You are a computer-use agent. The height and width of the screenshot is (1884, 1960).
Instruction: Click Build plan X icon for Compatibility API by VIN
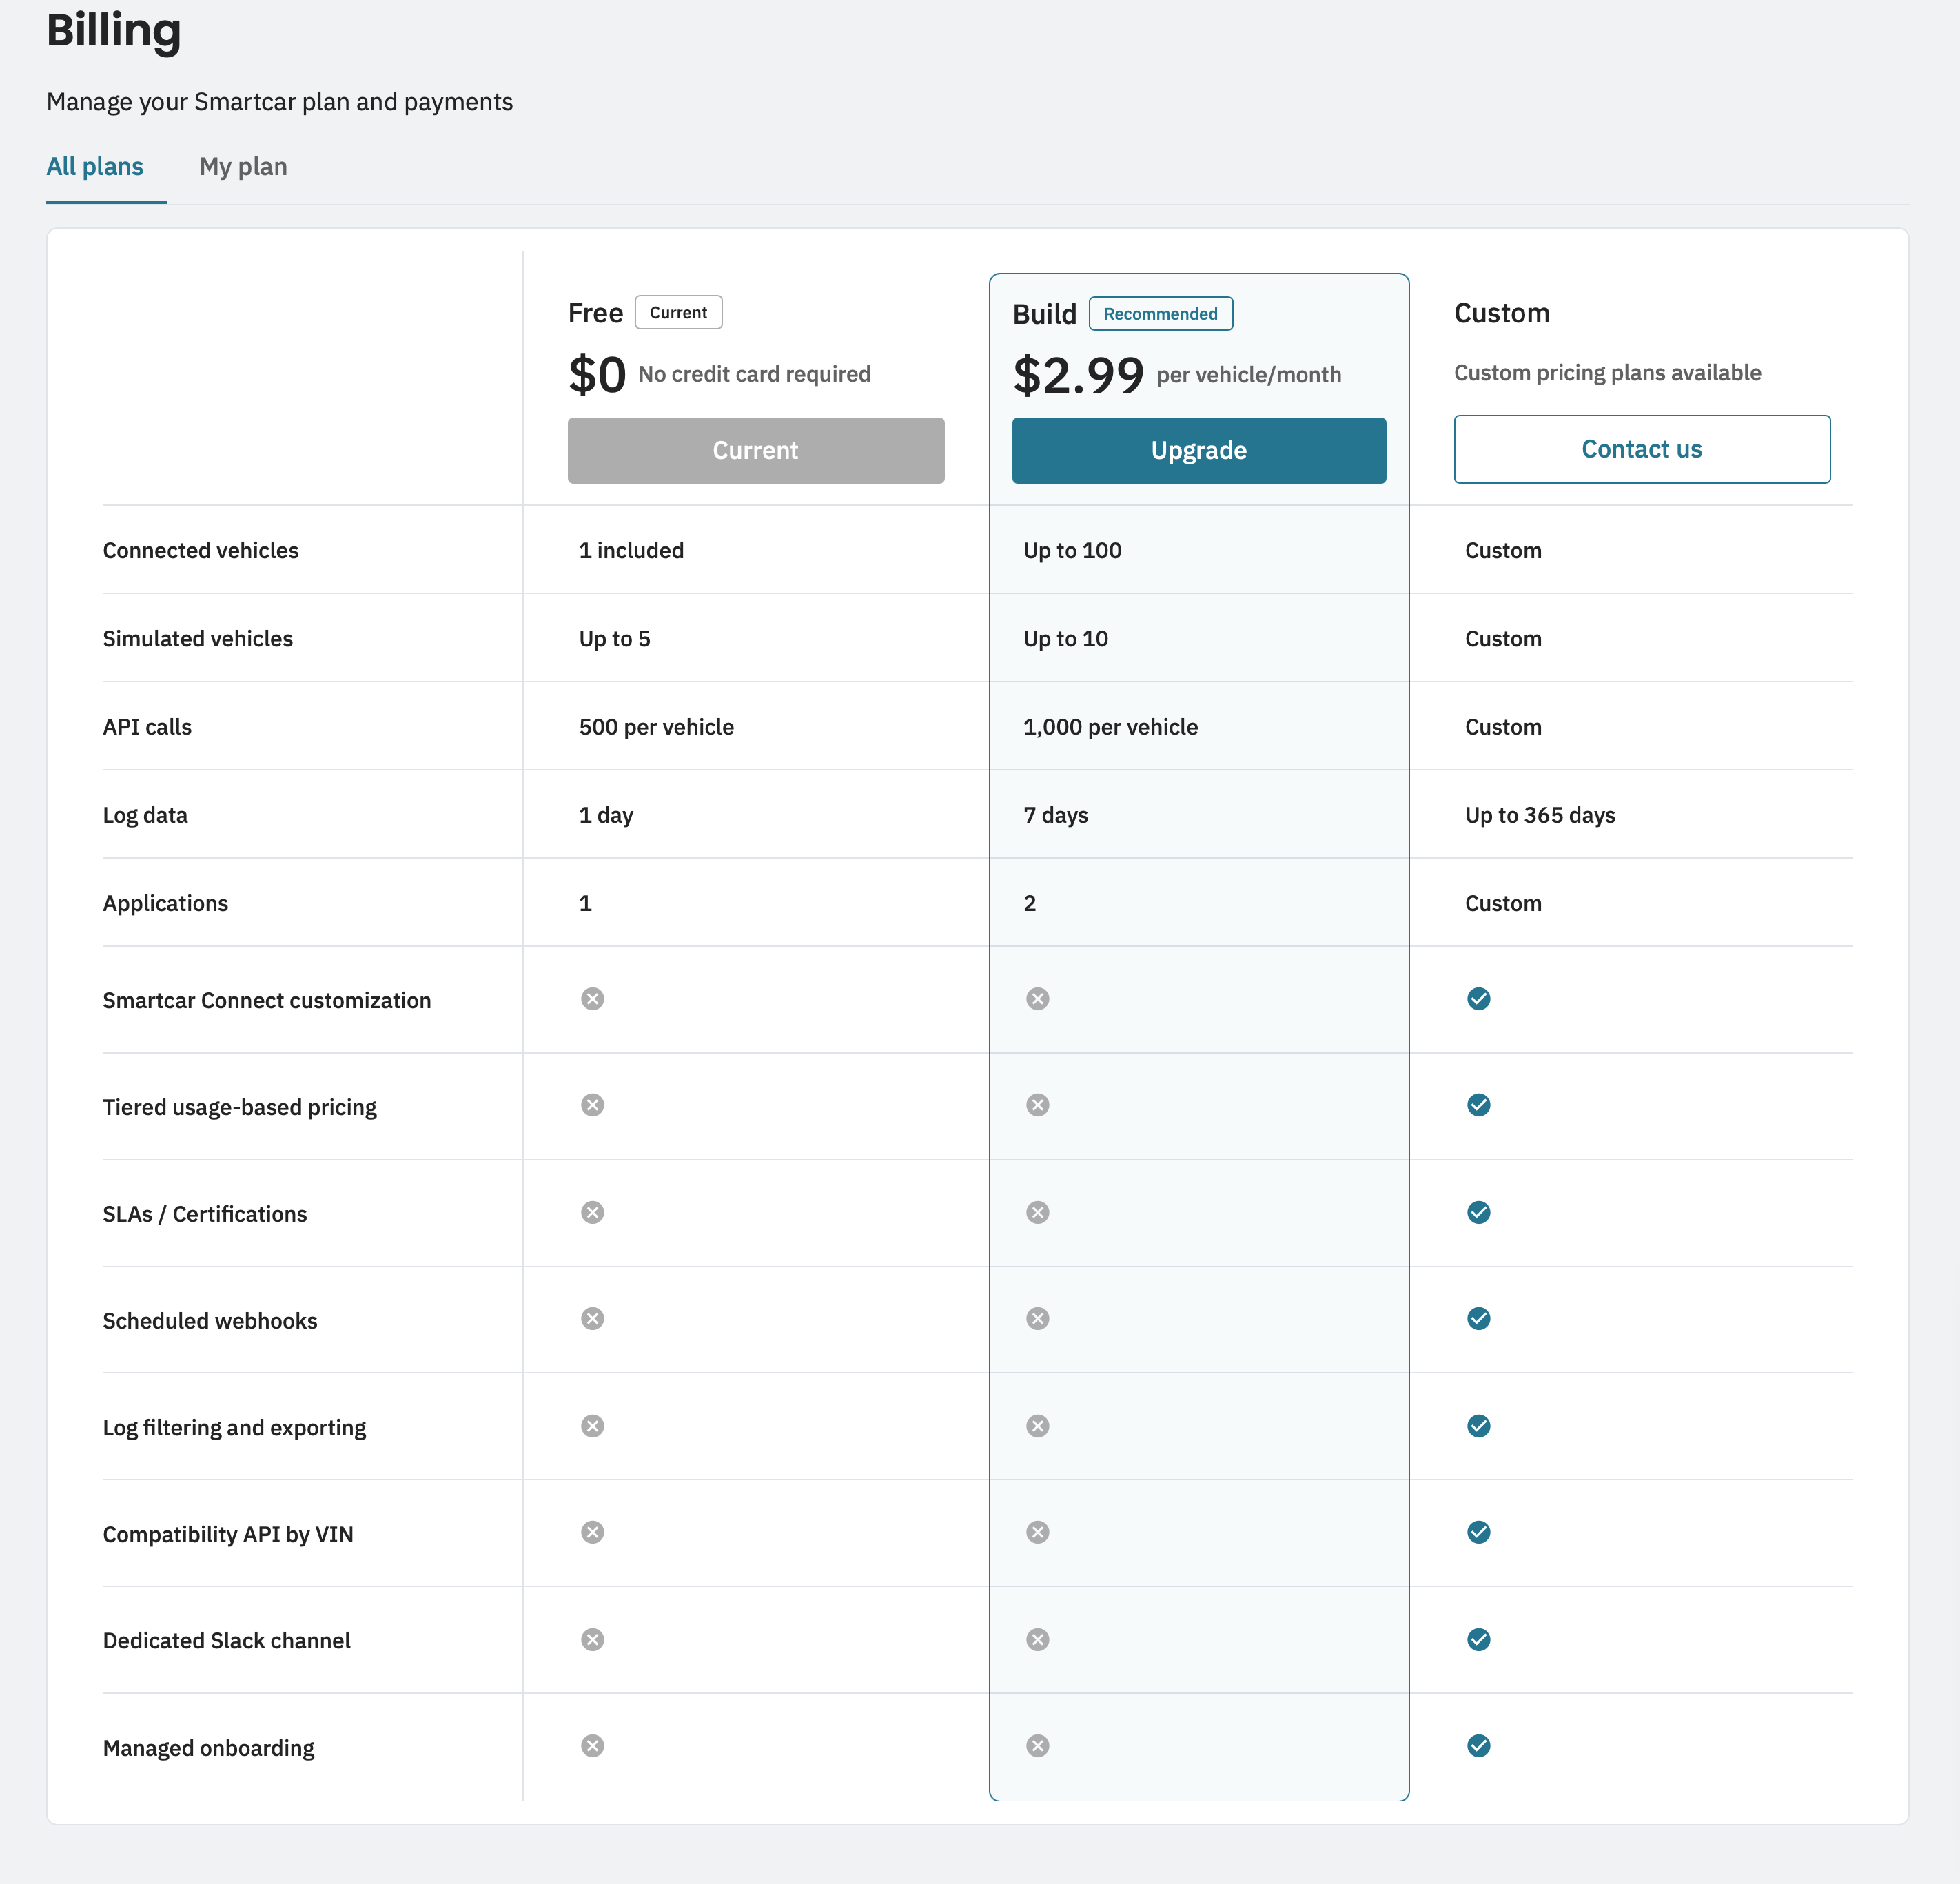click(1037, 1532)
